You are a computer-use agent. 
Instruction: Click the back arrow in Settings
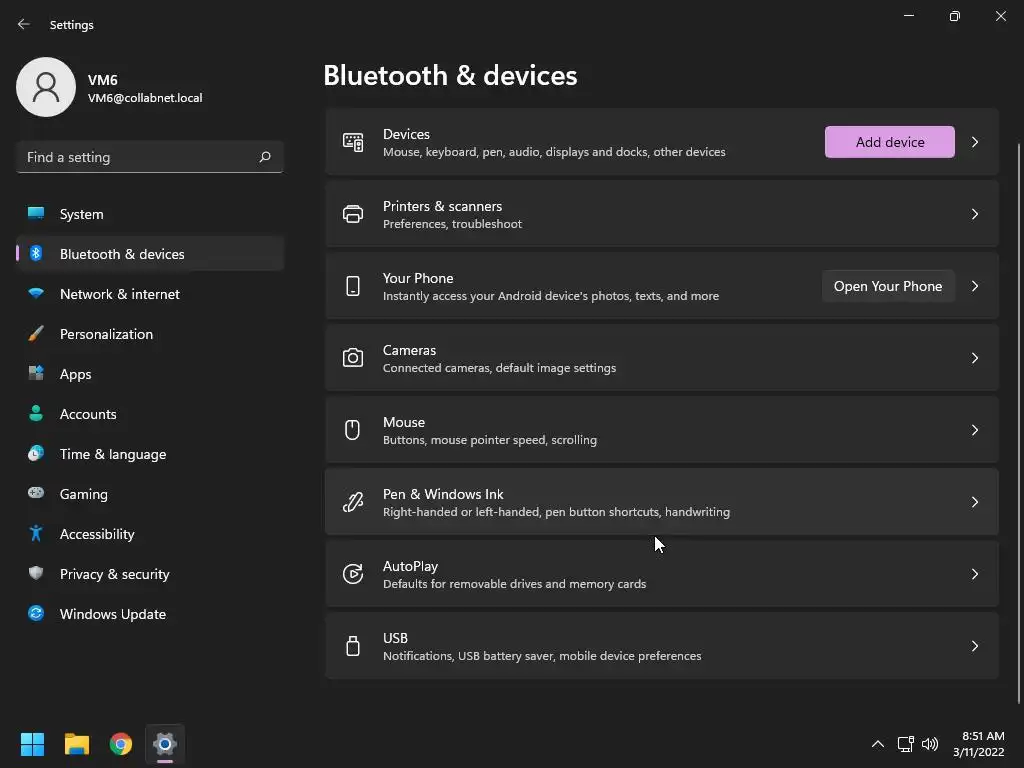(x=24, y=24)
